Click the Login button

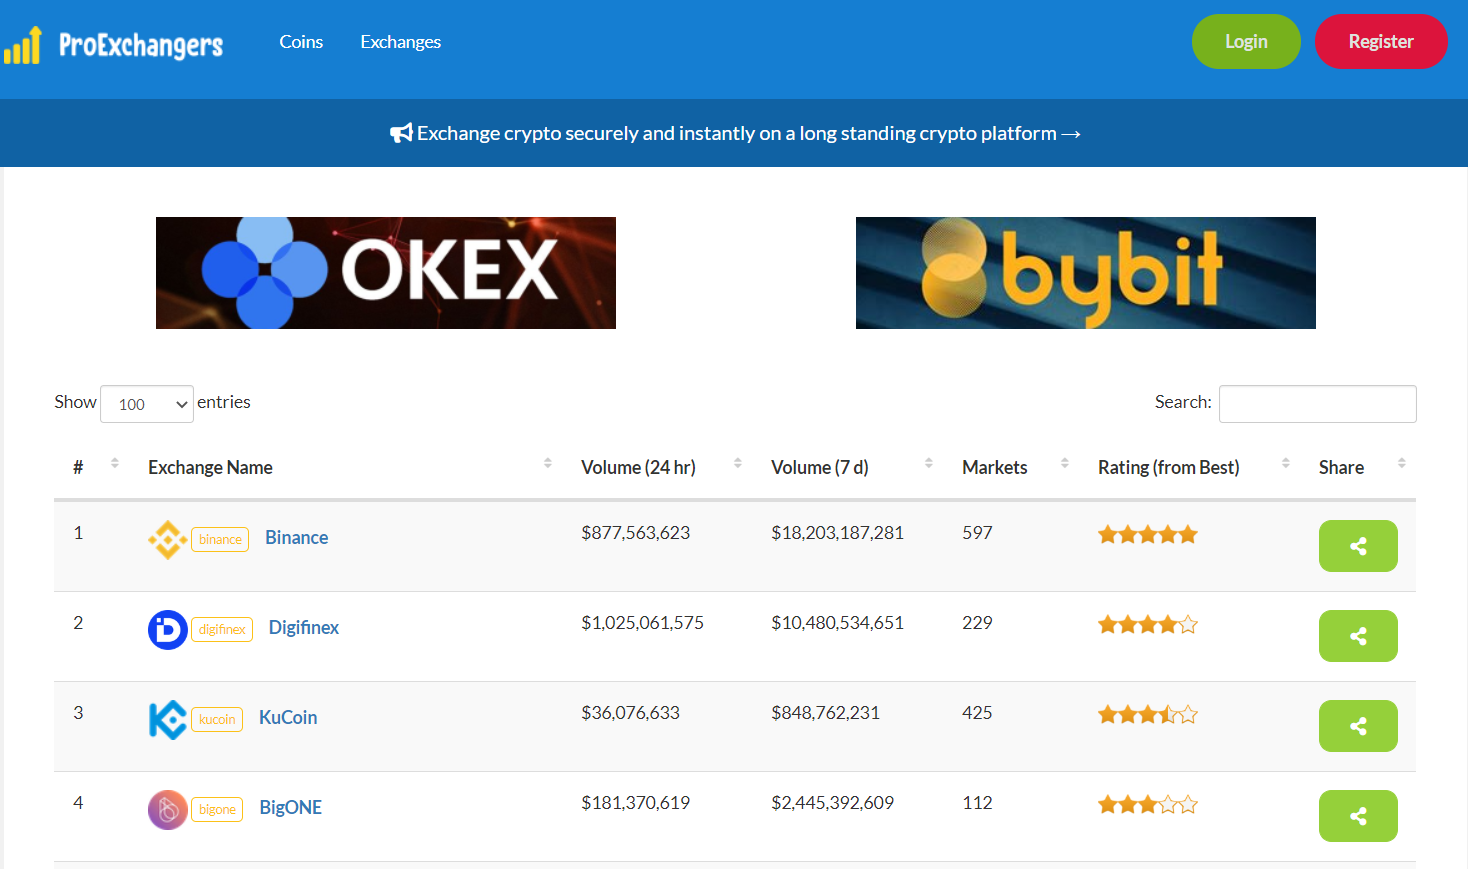(1246, 42)
